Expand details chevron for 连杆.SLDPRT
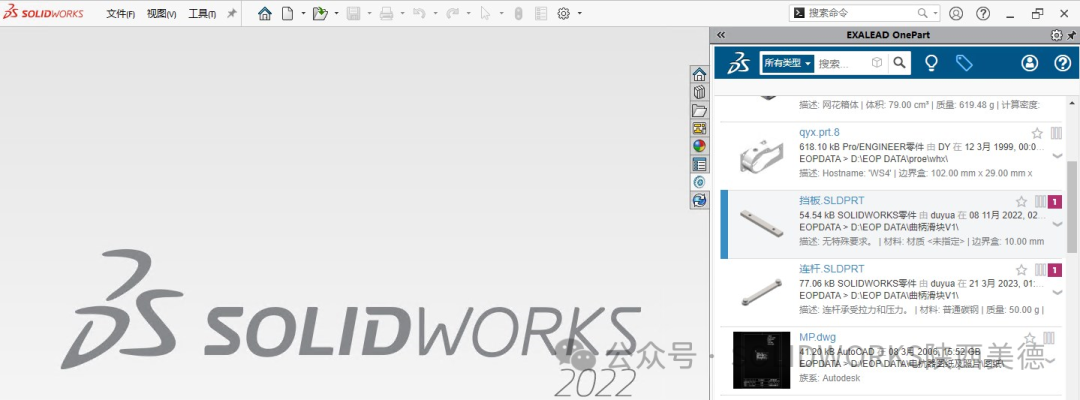The height and width of the screenshot is (400, 1080). [x=1057, y=293]
